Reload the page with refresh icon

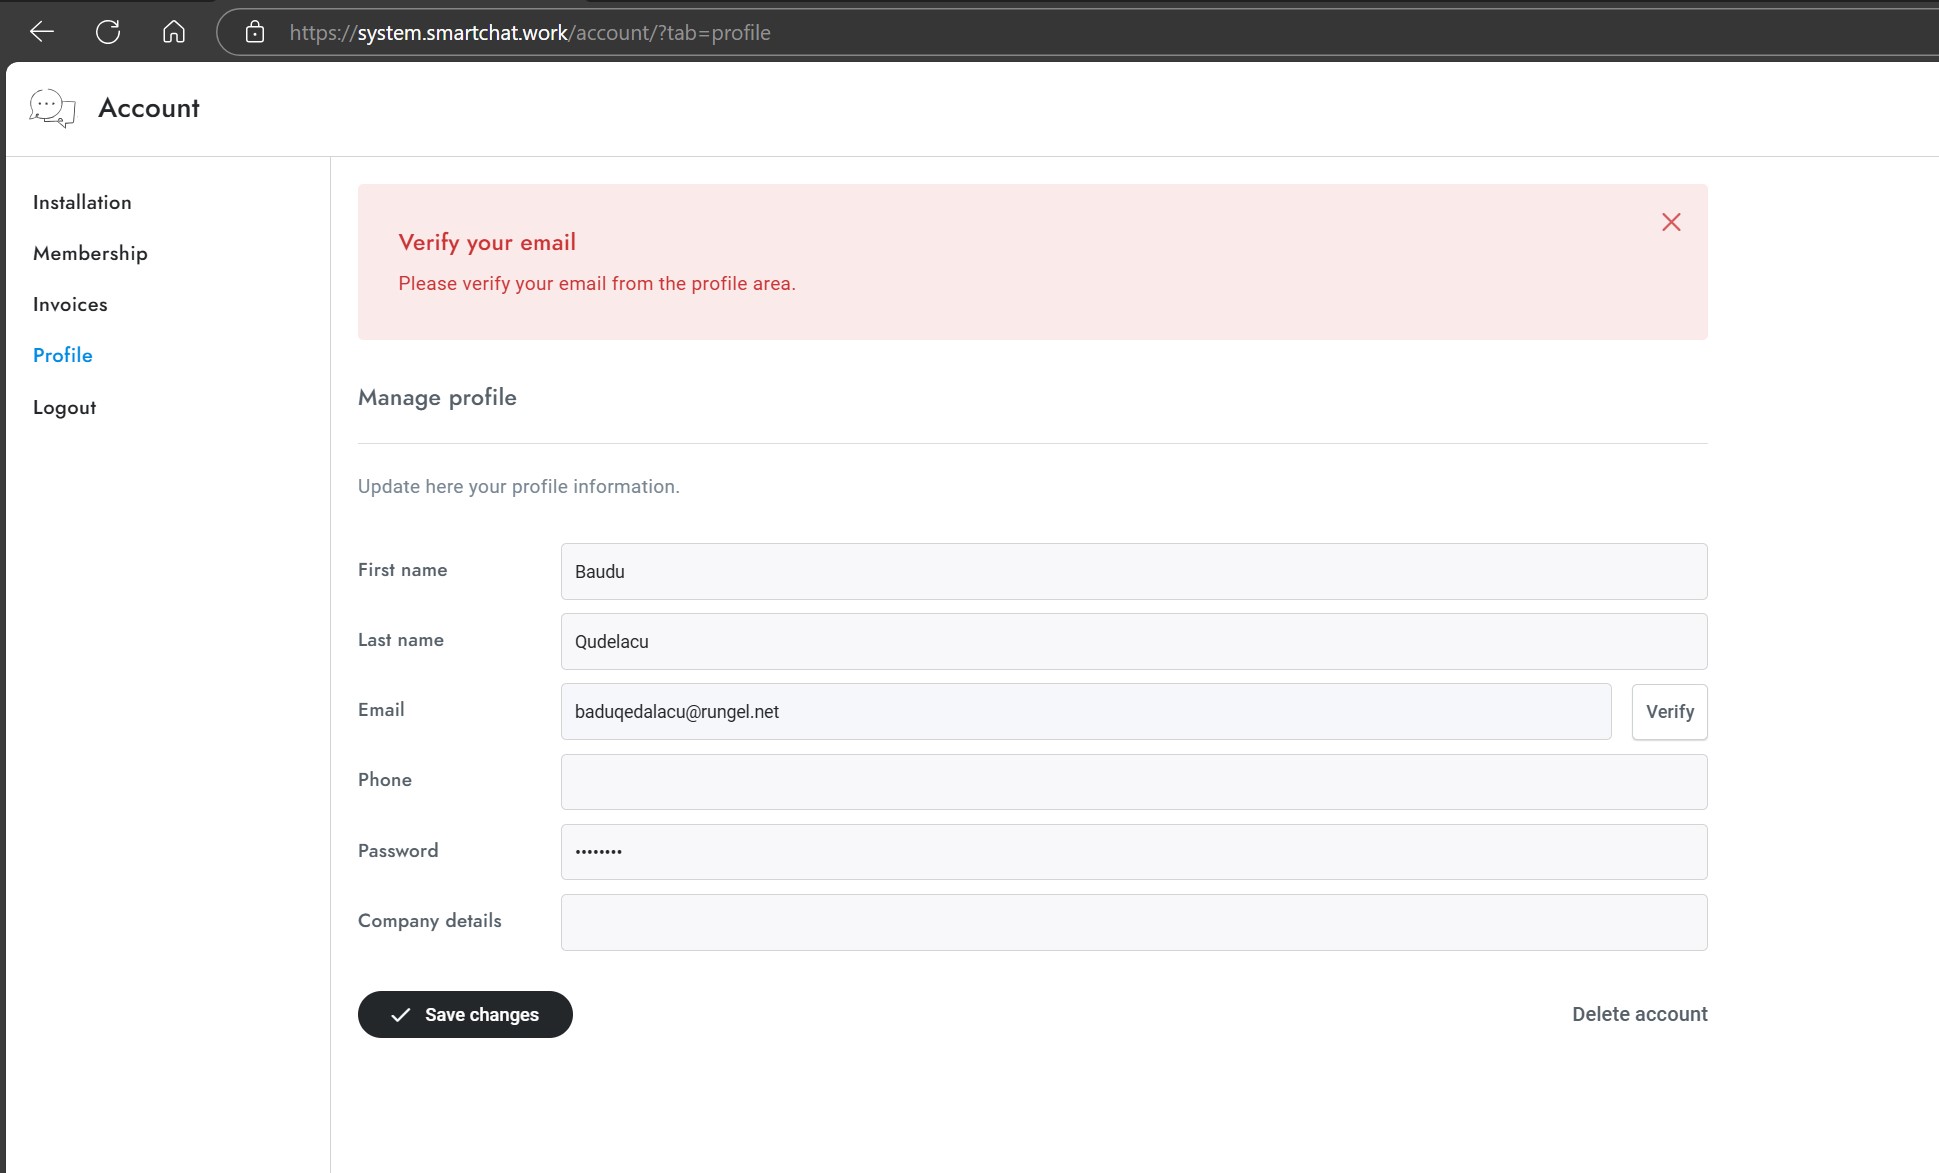click(108, 32)
